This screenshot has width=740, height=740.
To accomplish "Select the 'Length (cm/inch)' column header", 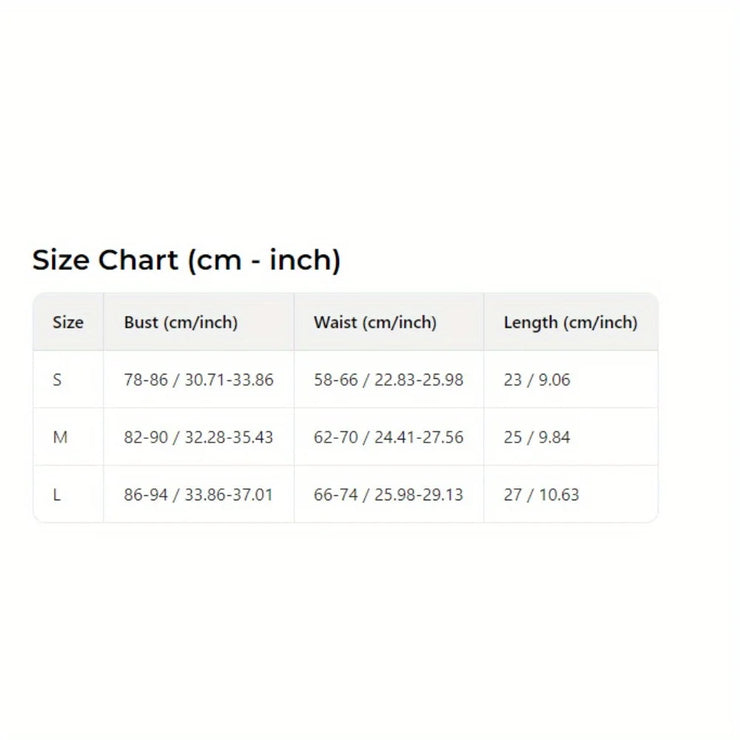I will 570,322.
